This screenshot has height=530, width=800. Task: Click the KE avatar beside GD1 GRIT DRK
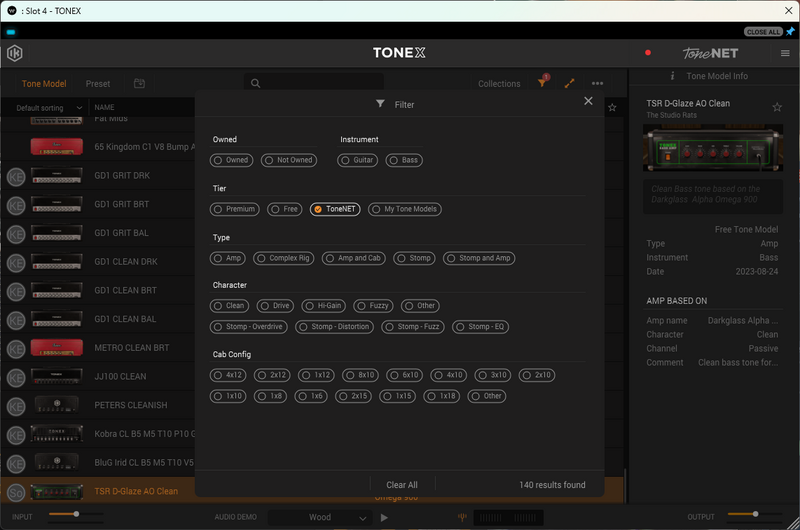[16, 177]
